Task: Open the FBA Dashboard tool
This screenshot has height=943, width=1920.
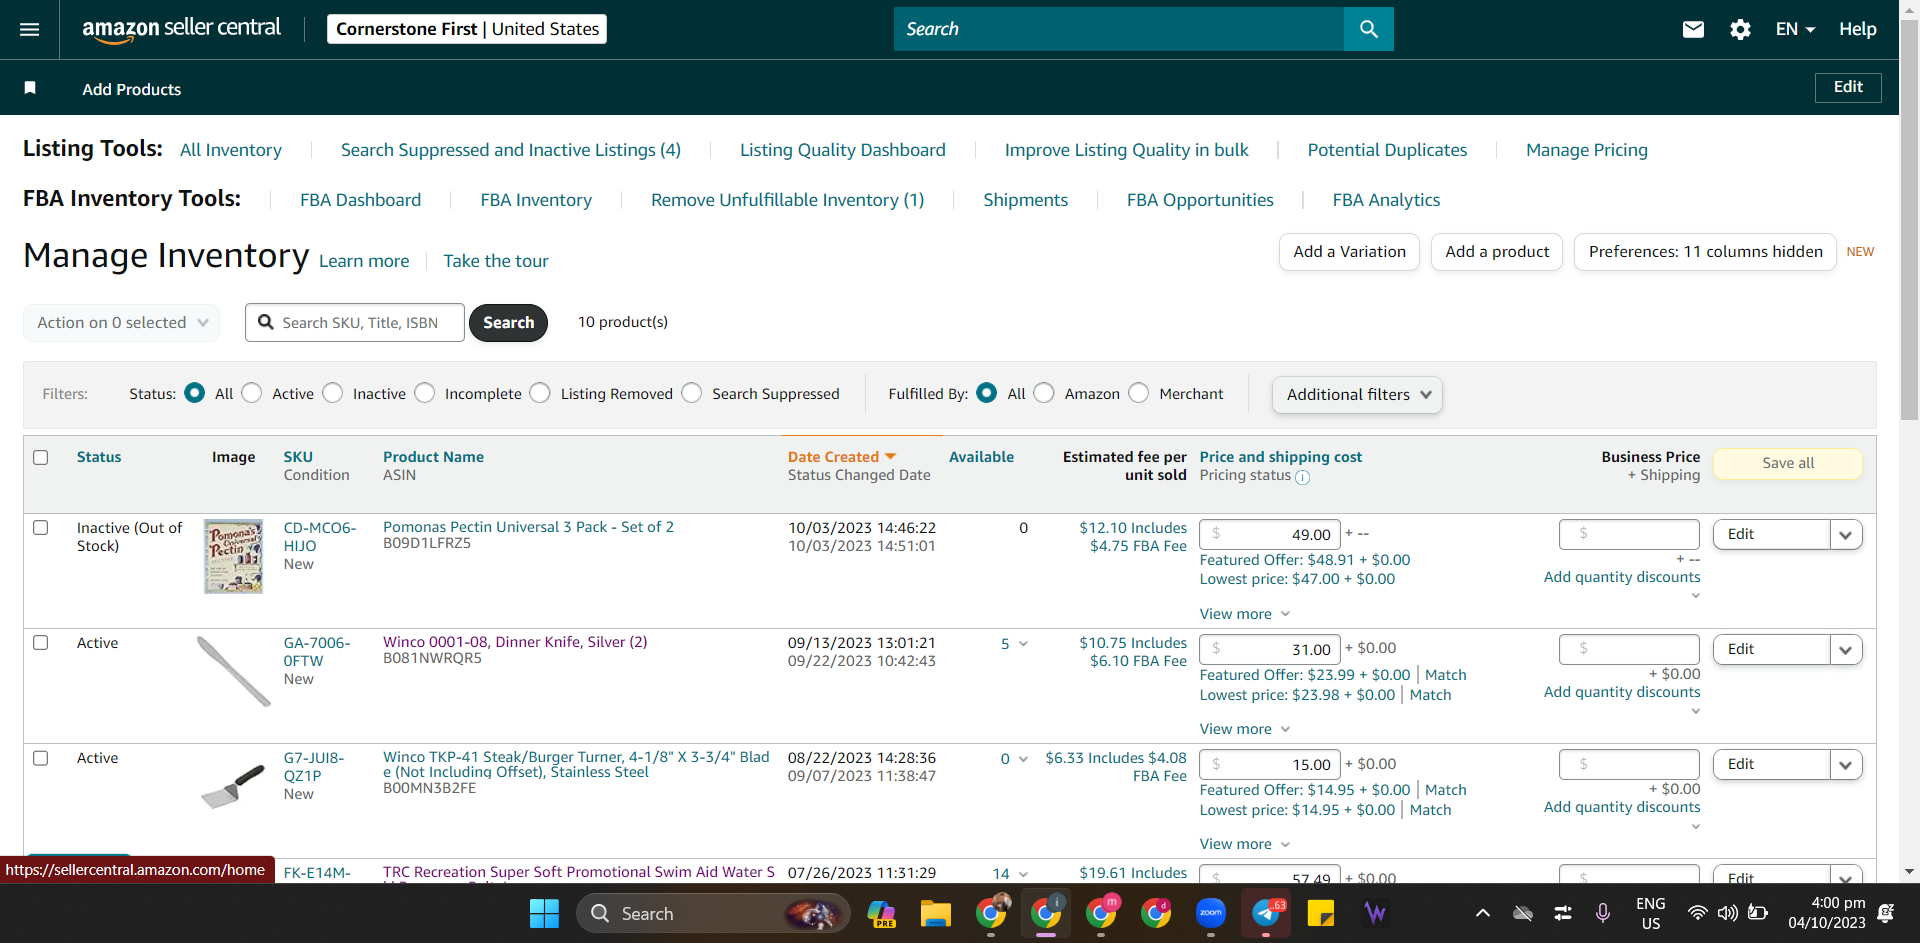Action: pos(361,200)
